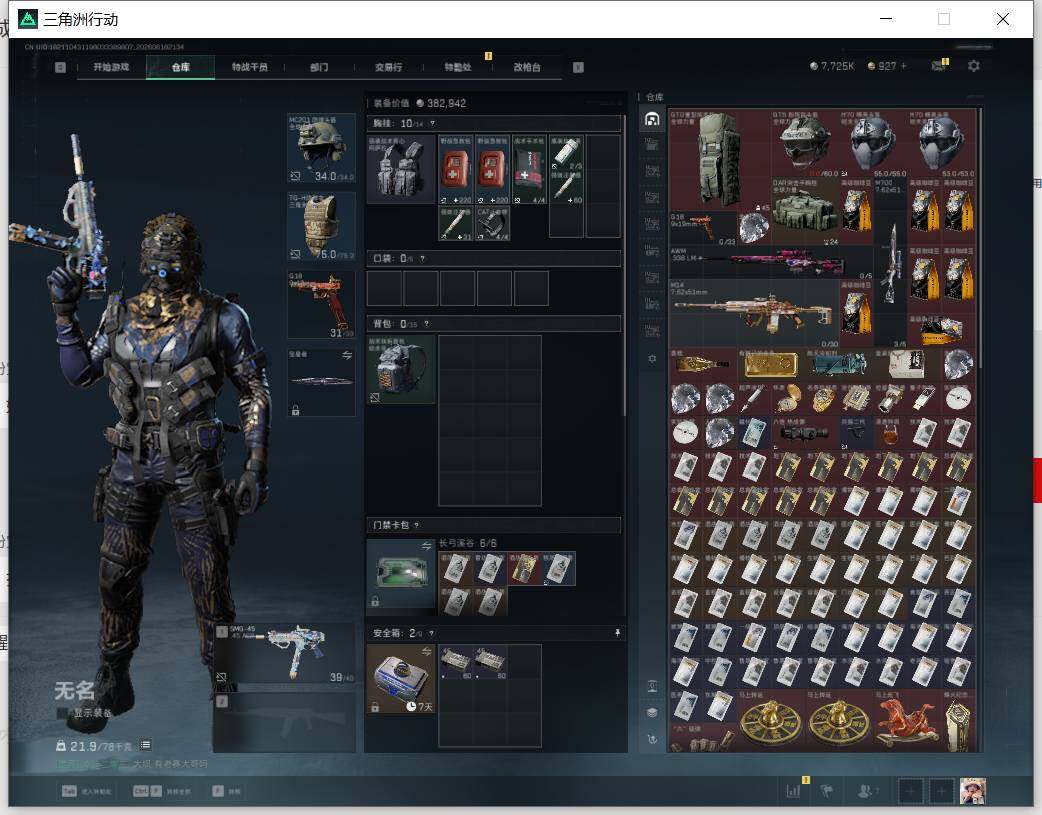
Task: Click the plus to add 927 currency
Action: pyautogui.click(x=903, y=66)
